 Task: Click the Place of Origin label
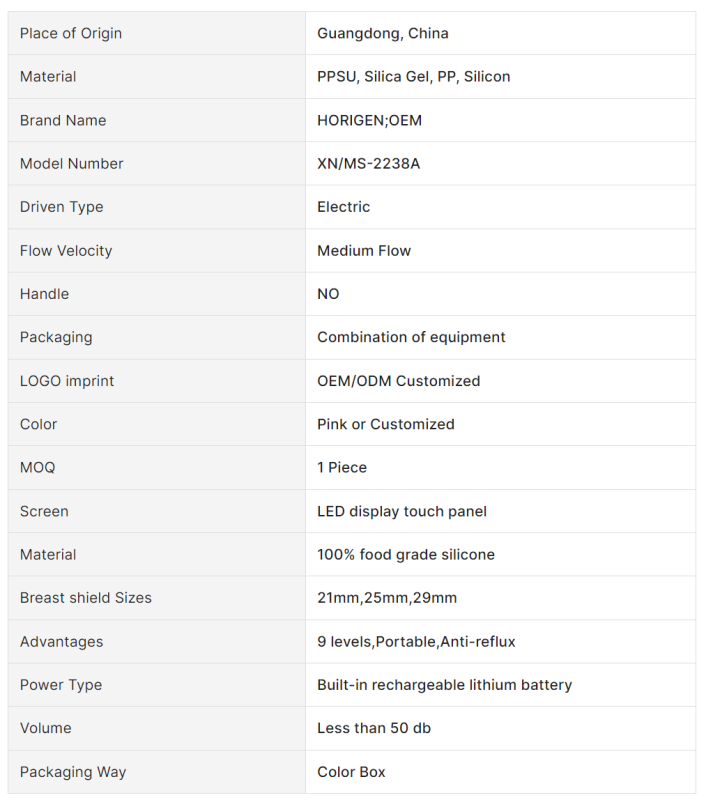pyautogui.click(x=71, y=33)
